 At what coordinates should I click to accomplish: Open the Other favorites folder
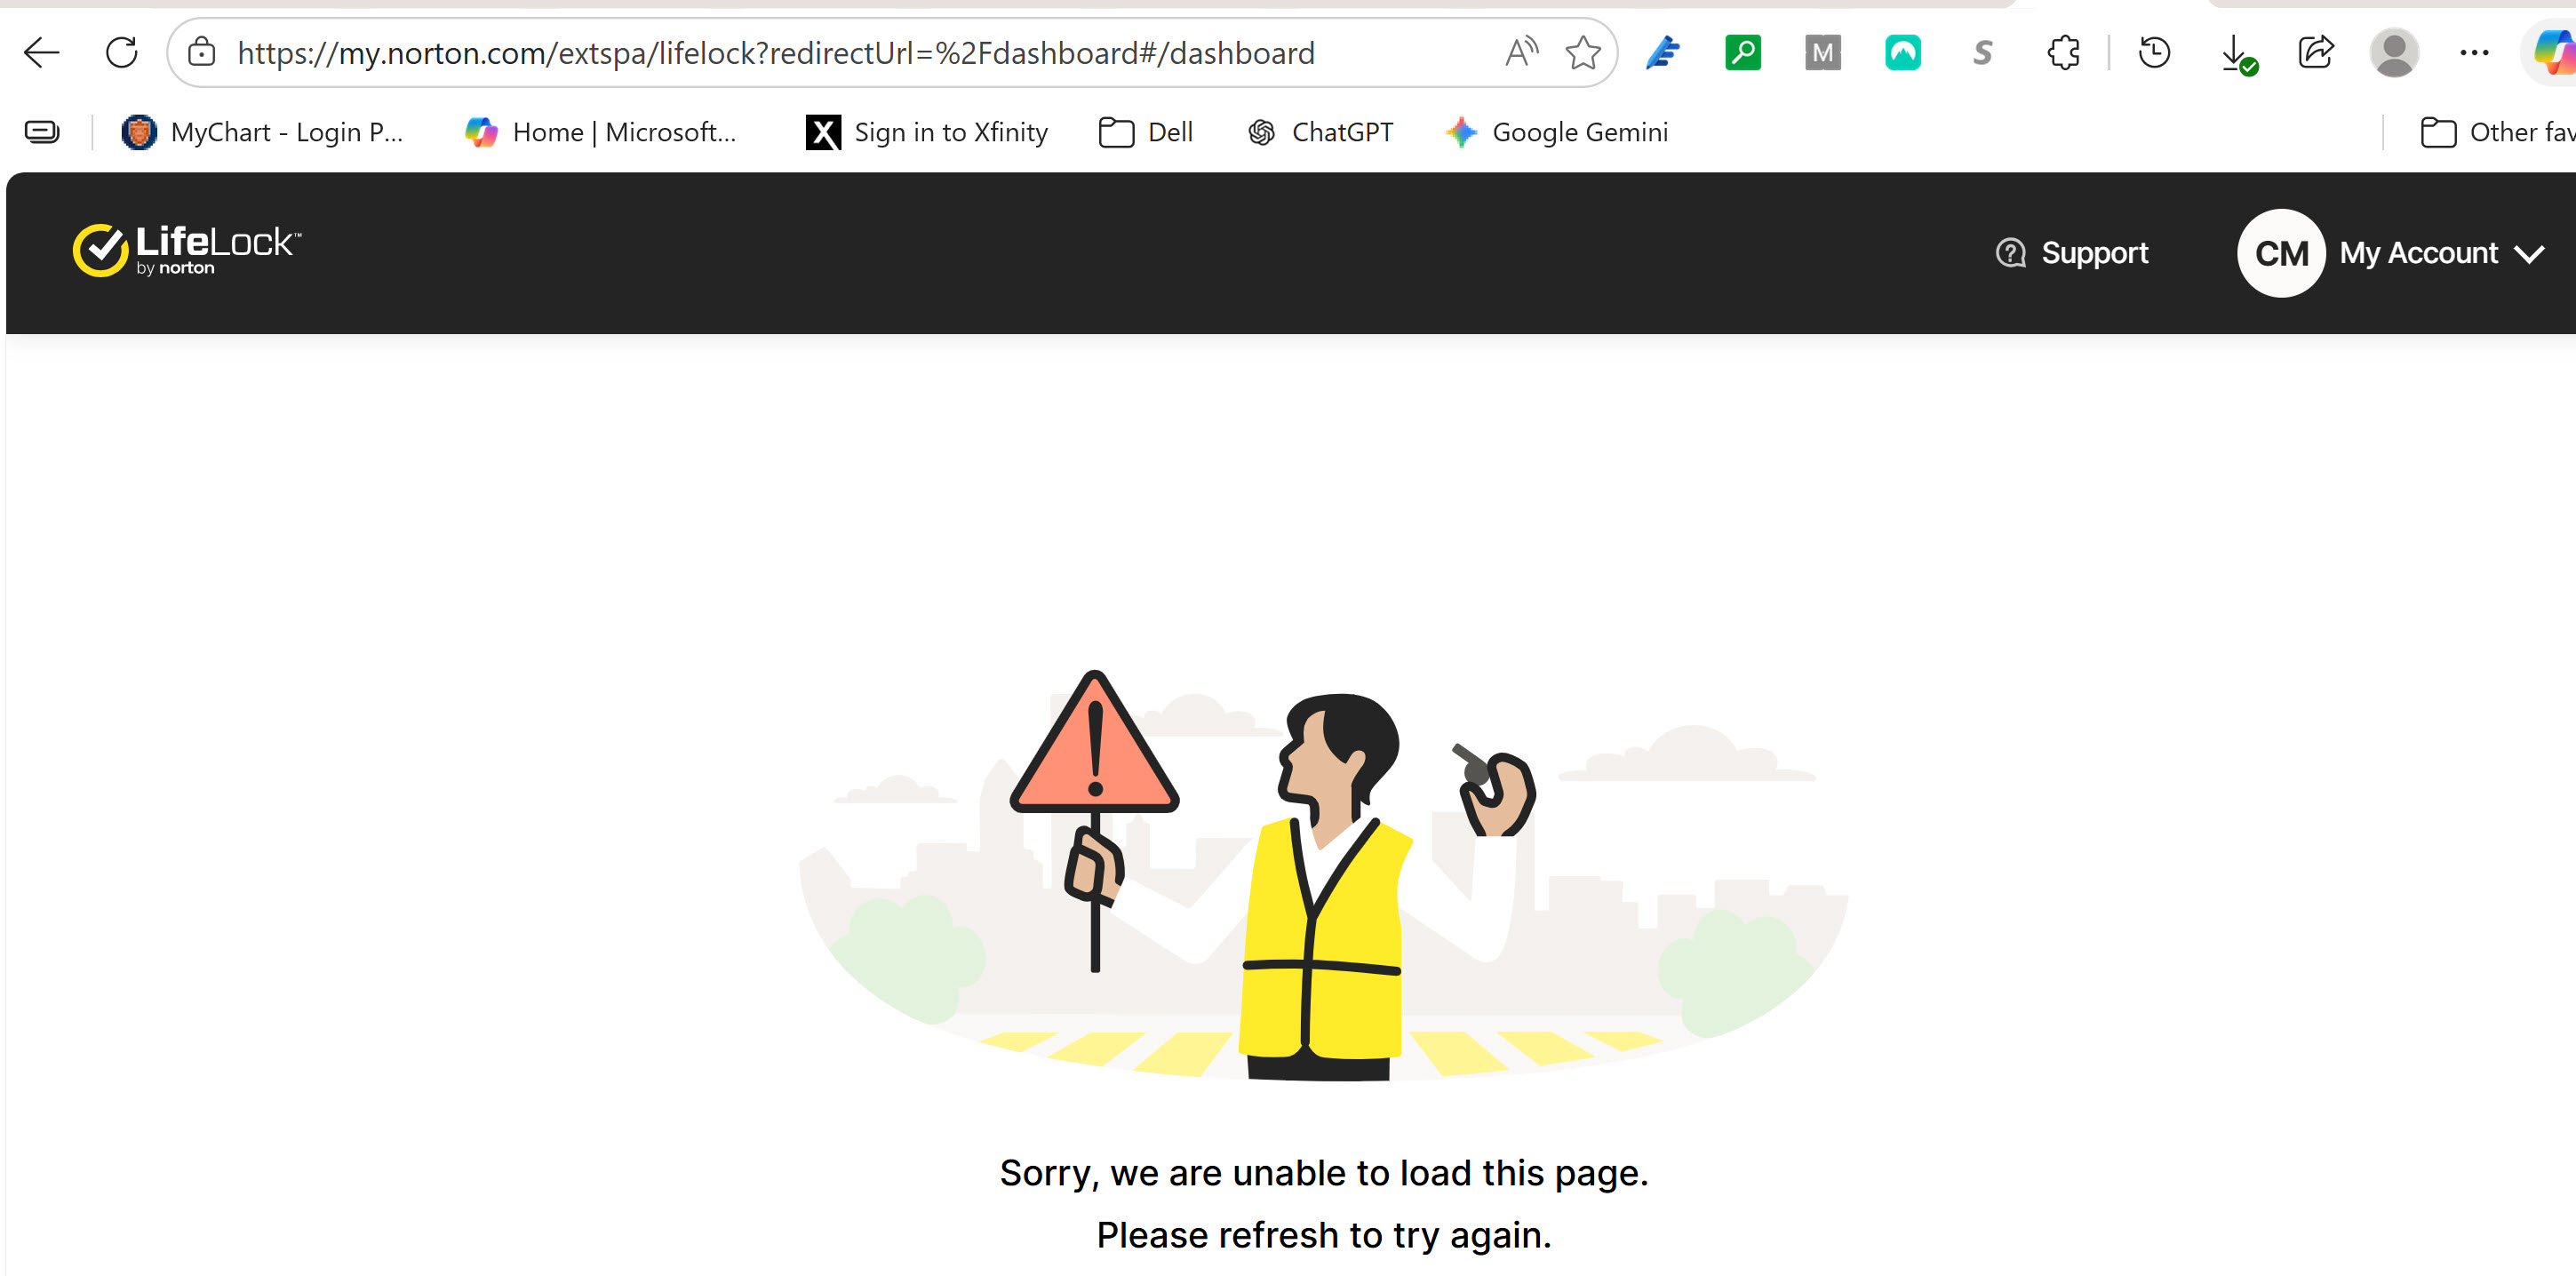click(2497, 132)
